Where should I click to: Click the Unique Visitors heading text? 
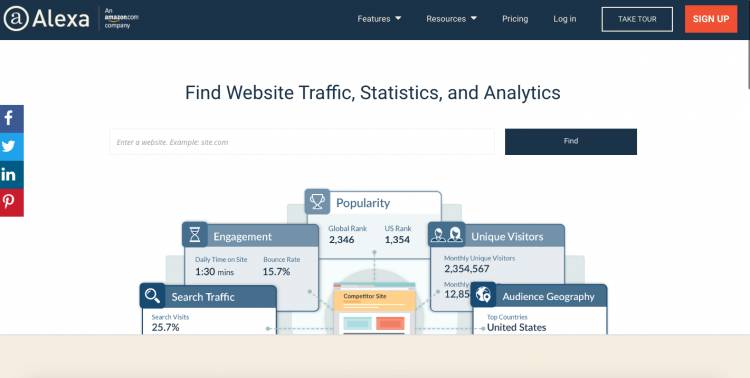tap(507, 236)
